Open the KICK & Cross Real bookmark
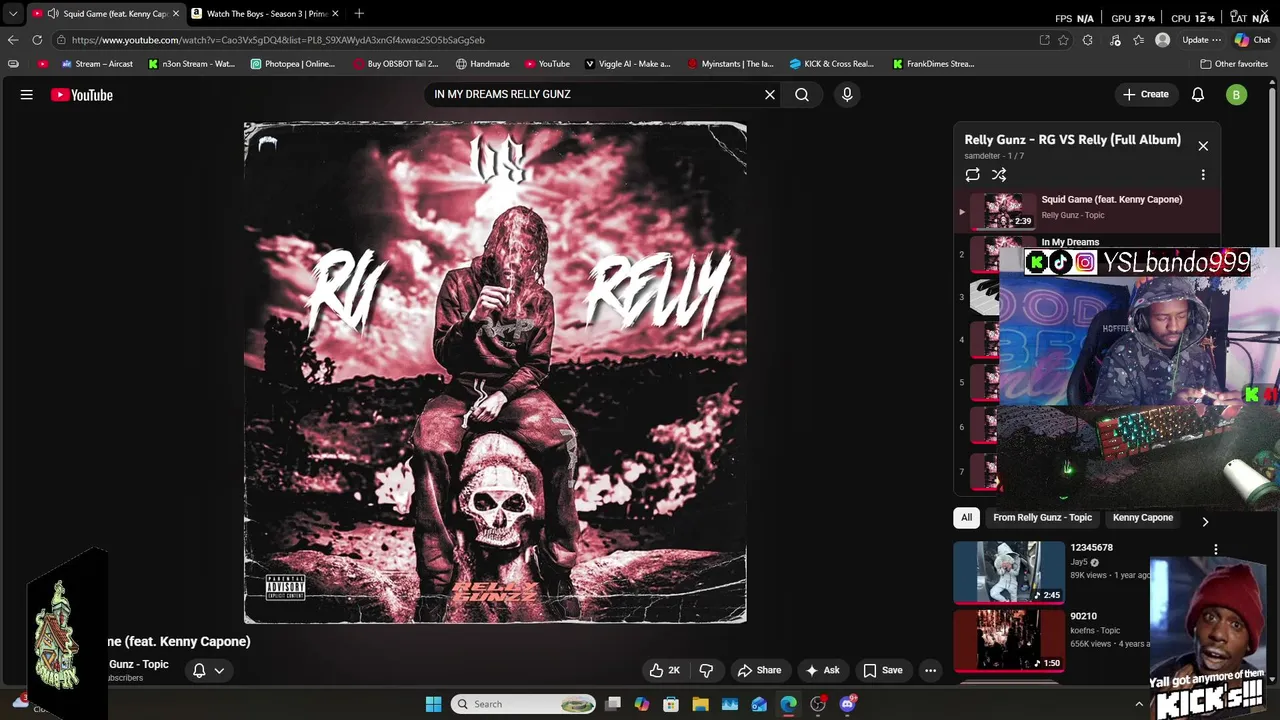Image resolution: width=1280 pixels, height=720 pixels. (832, 64)
